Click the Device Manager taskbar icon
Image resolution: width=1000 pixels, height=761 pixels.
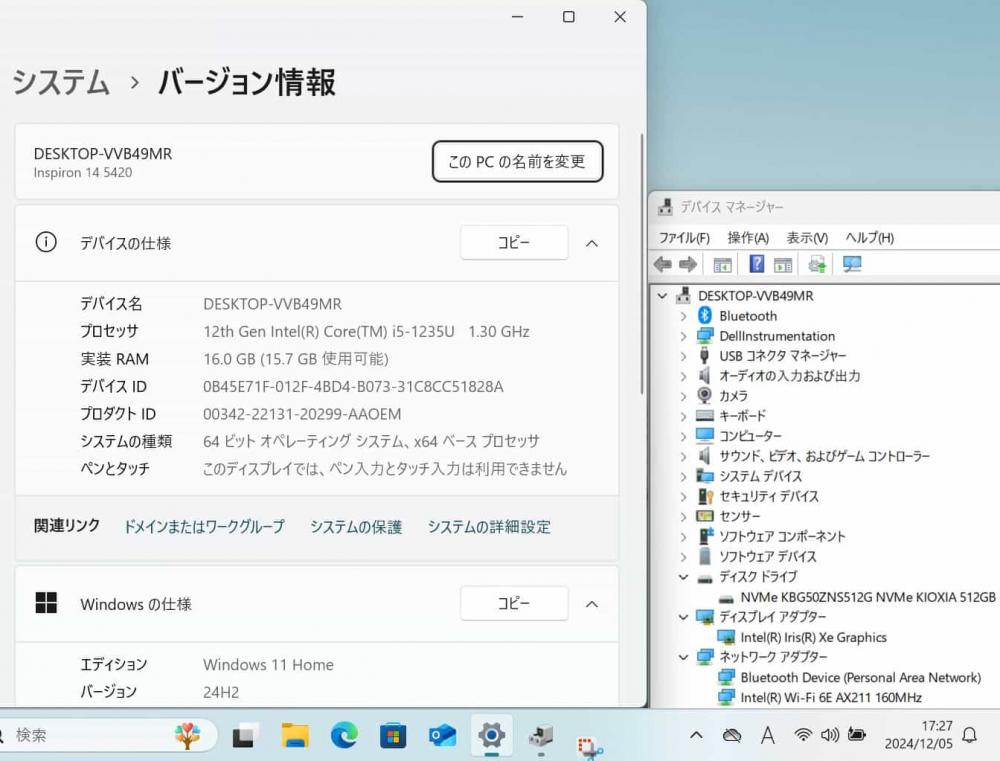541,736
